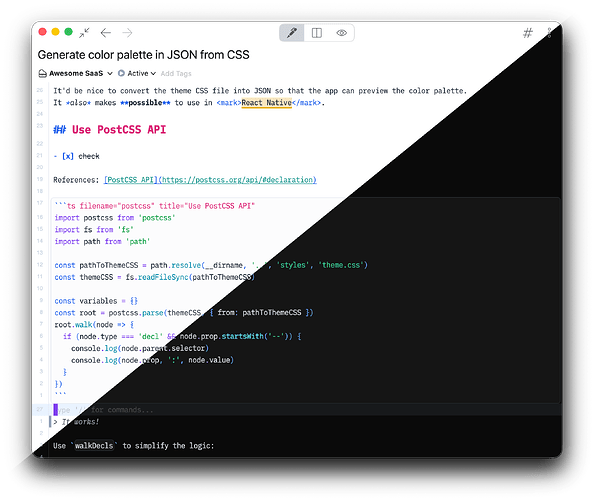Click the const variables line

coord(96,301)
